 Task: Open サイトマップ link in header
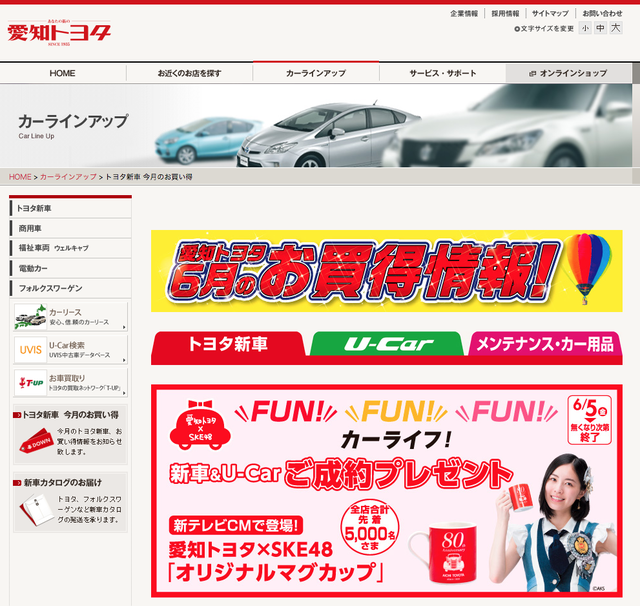click(x=550, y=13)
